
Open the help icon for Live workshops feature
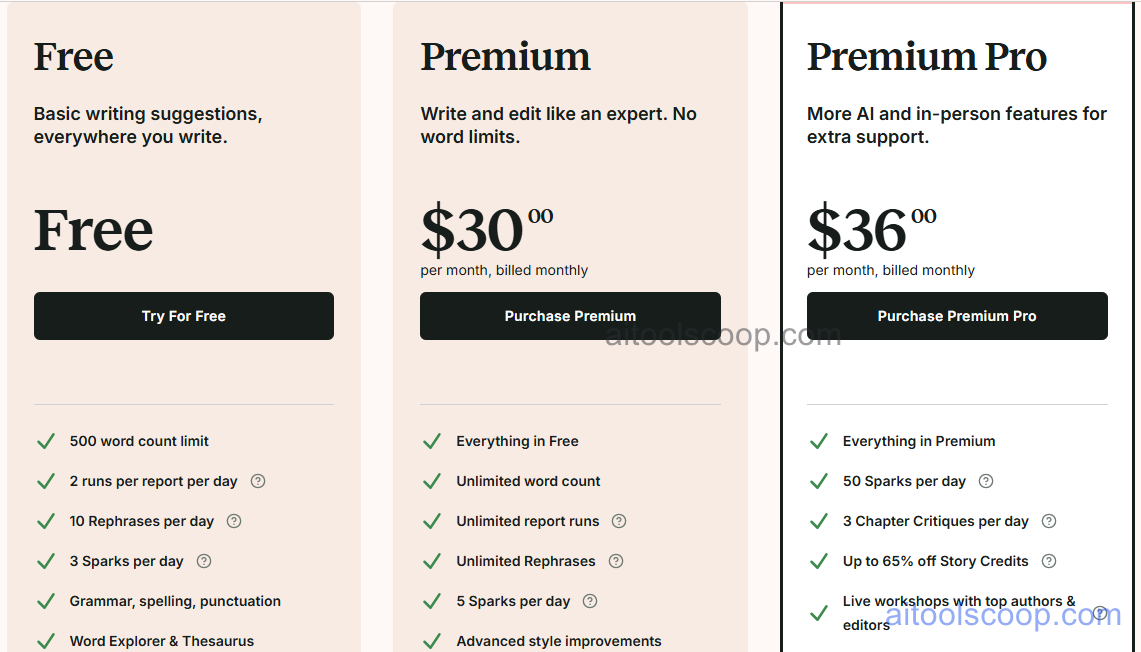pyautogui.click(x=1101, y=611)
